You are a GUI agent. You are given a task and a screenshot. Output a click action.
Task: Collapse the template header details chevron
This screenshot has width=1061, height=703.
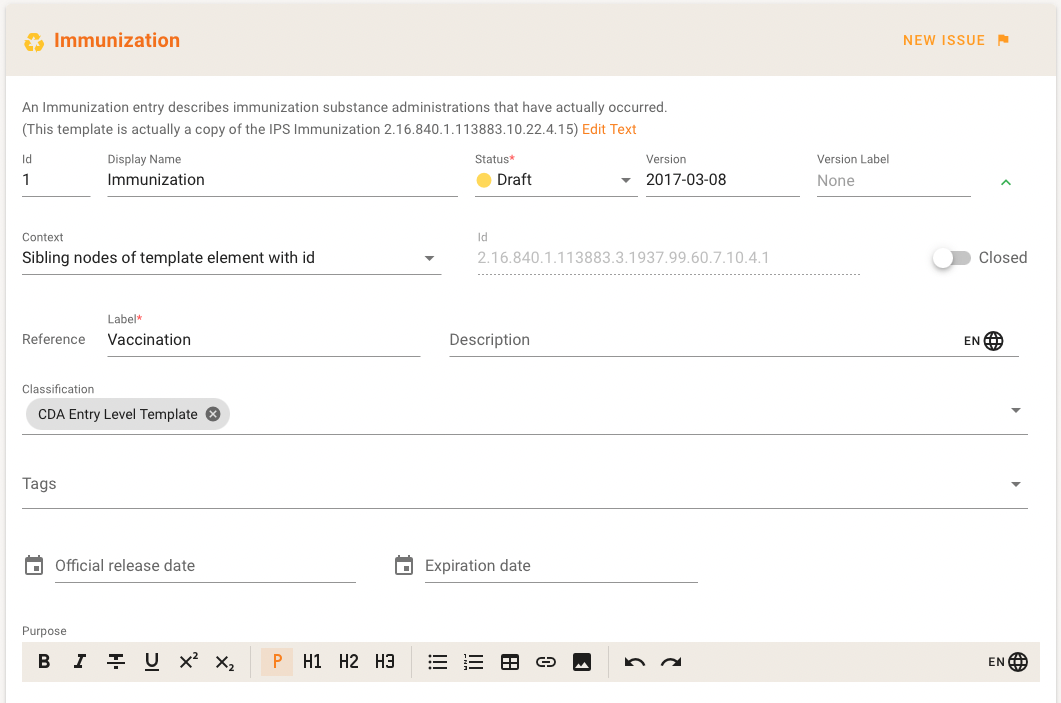point(1006,182)
